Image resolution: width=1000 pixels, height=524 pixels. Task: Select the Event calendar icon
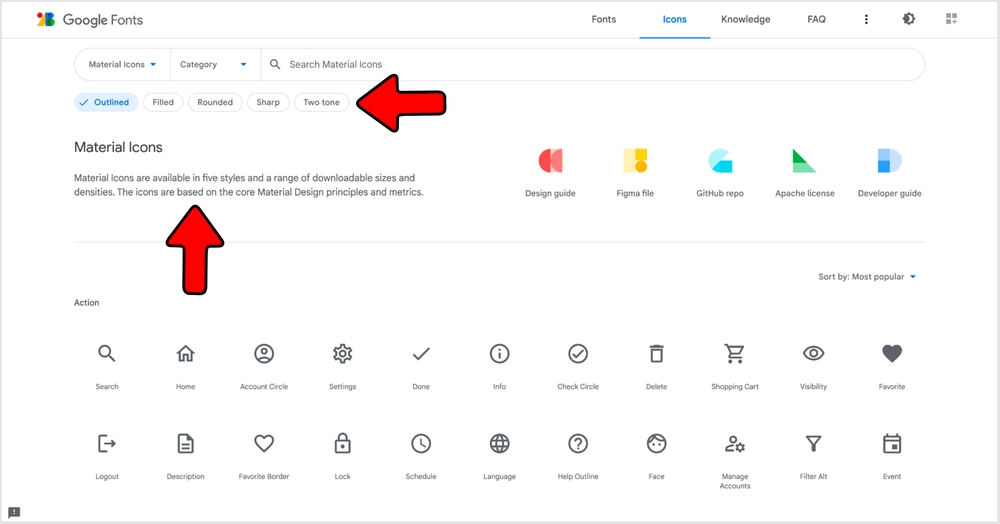tap(892, 443)
